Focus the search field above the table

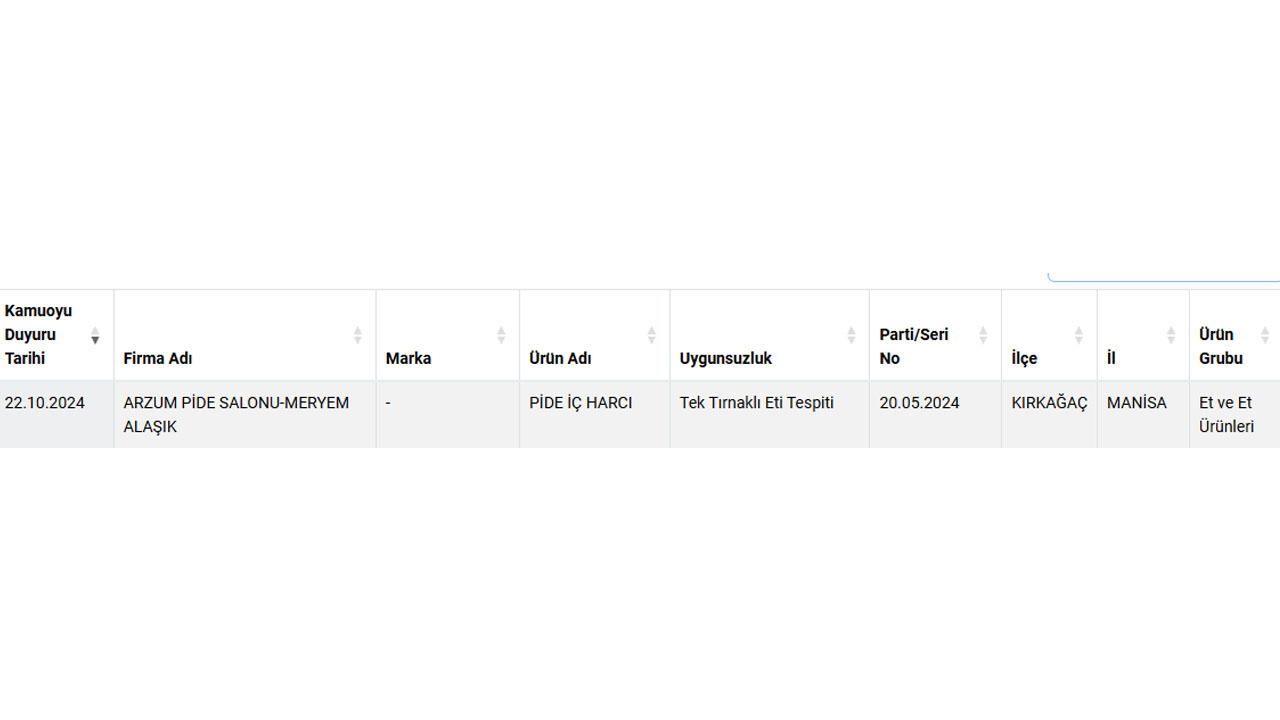pos(1165,272)
